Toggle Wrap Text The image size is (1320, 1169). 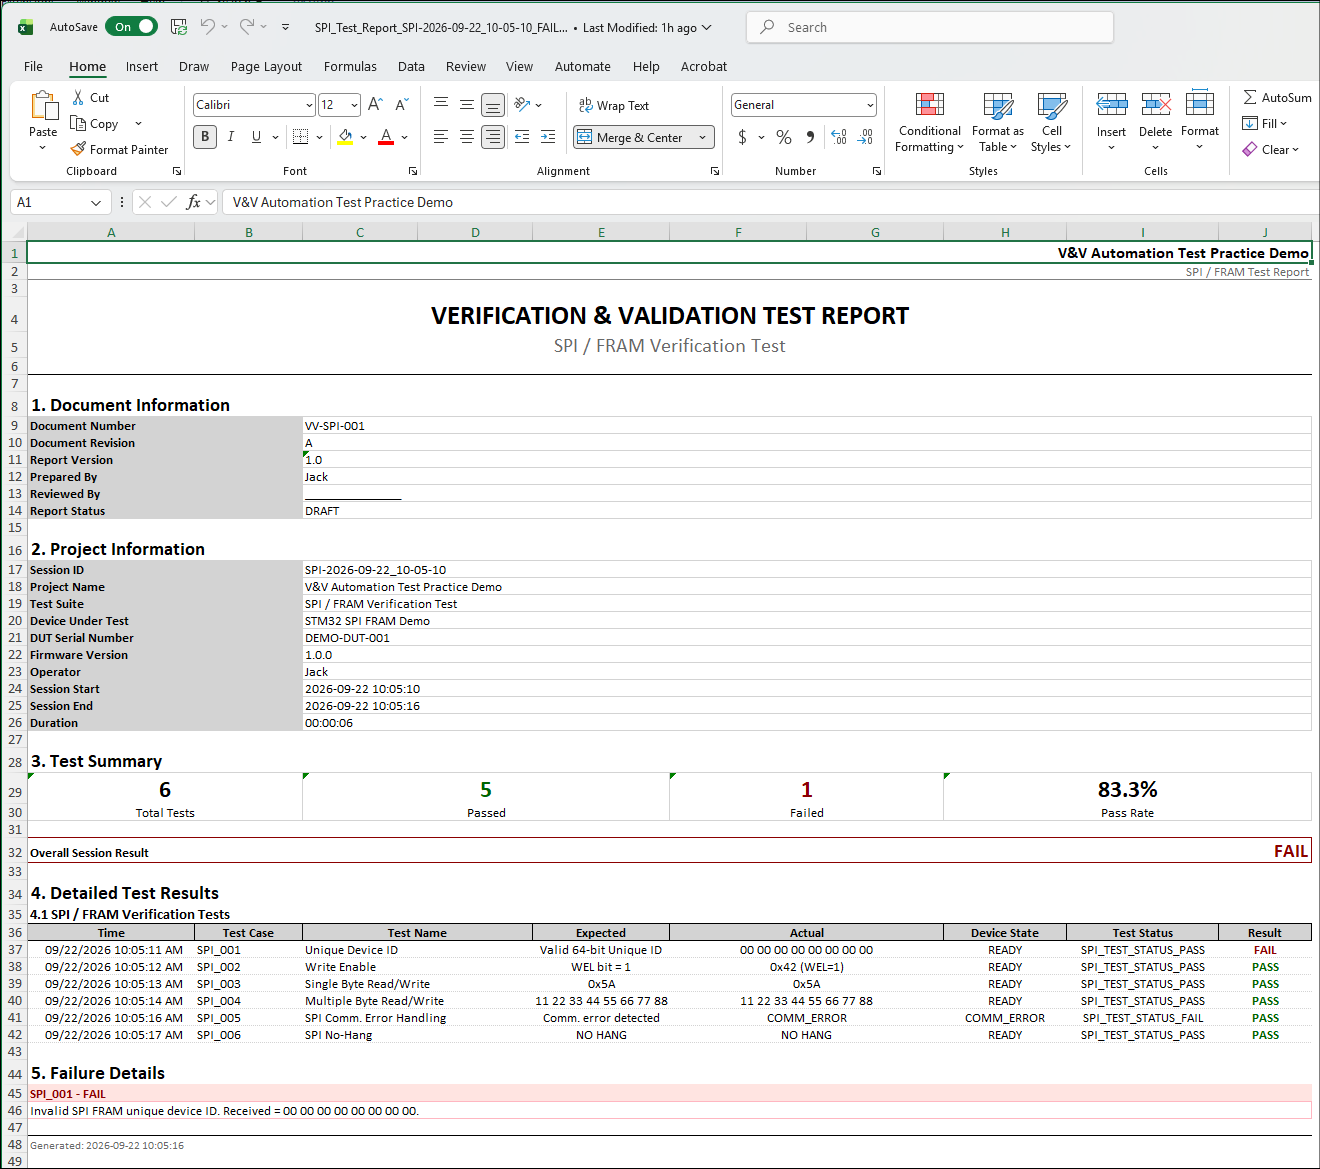click(614, 105)
